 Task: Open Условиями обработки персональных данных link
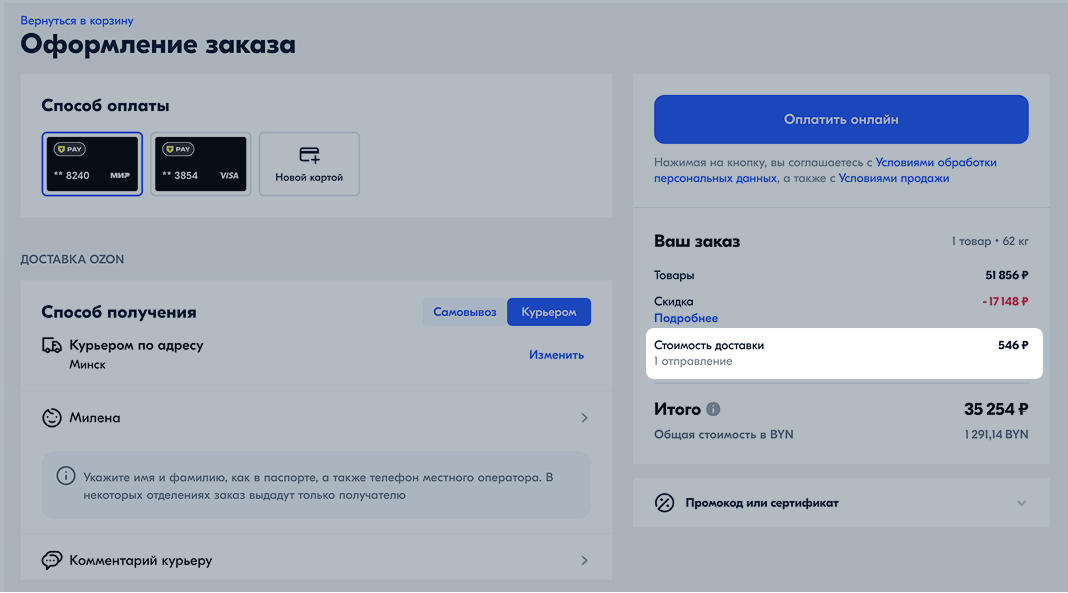(826, 170)
